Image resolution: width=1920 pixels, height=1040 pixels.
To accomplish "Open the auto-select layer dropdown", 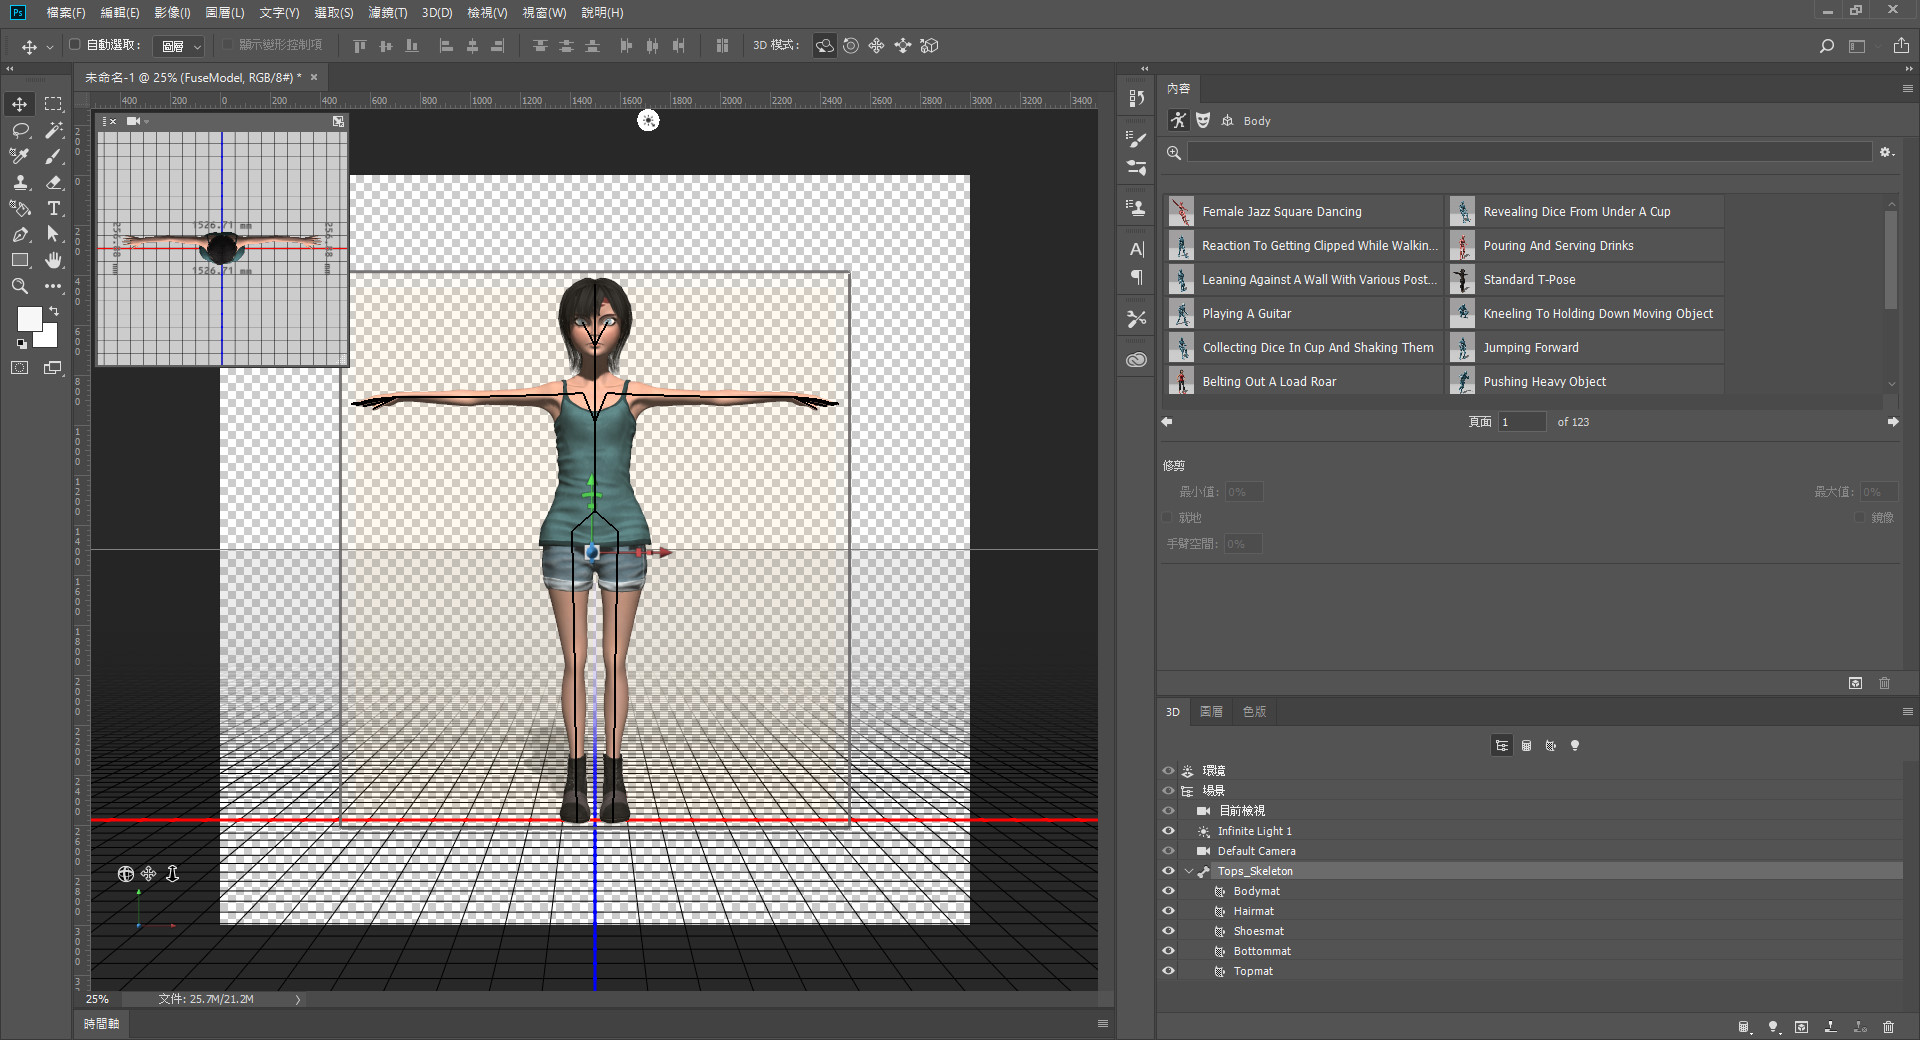I will click(x=182, y=46).
